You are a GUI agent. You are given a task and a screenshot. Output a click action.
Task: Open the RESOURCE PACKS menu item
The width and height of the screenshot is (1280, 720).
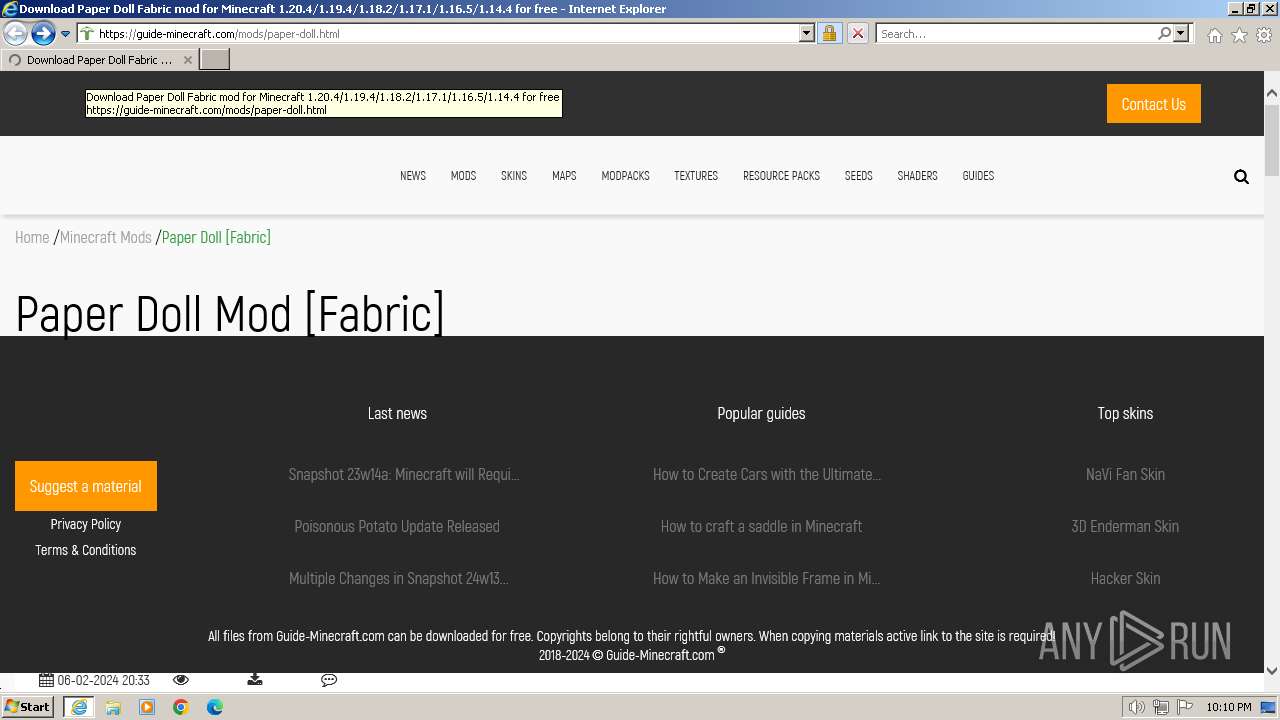(781, 175)
